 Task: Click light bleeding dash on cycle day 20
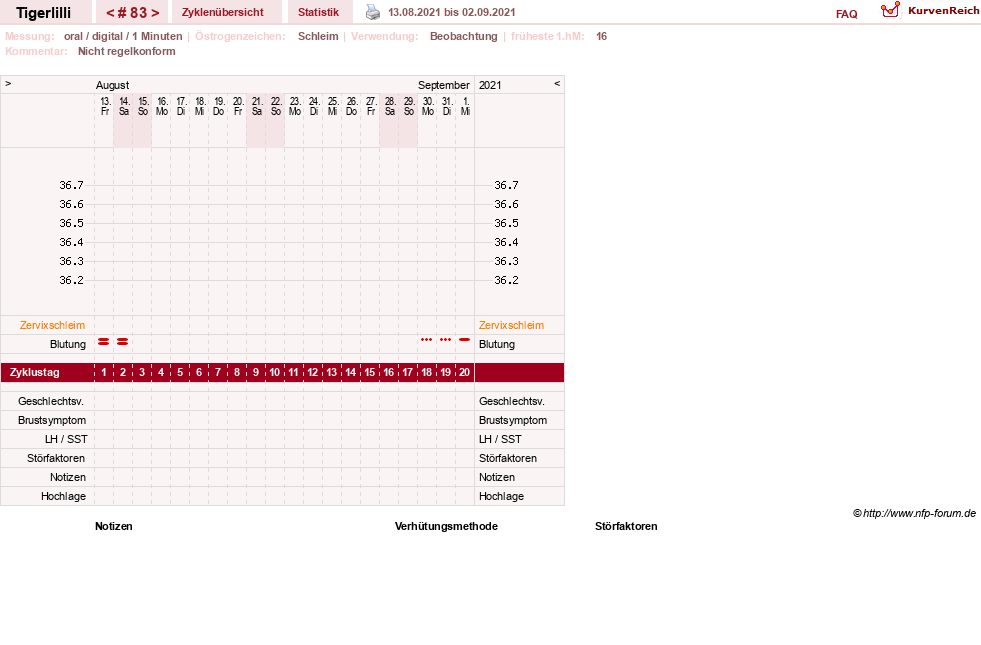[464, 340]
